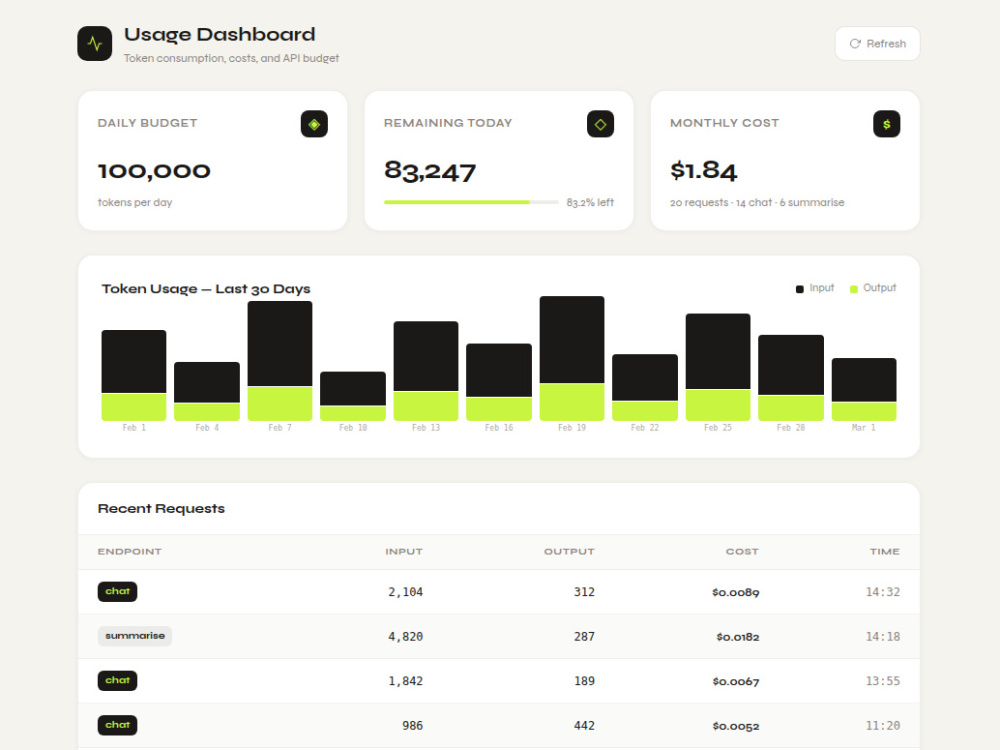Click the Feb 7 usage bar

[x=280, y=360]
